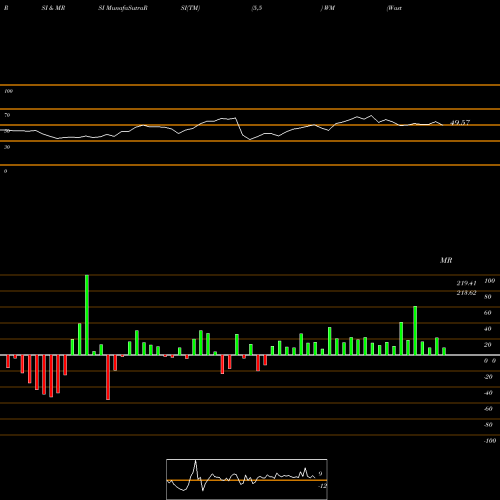Viewport: 500px width, 500px height.
Task: Click the tall green bar reaching about 60
Action: pos(415,330)
